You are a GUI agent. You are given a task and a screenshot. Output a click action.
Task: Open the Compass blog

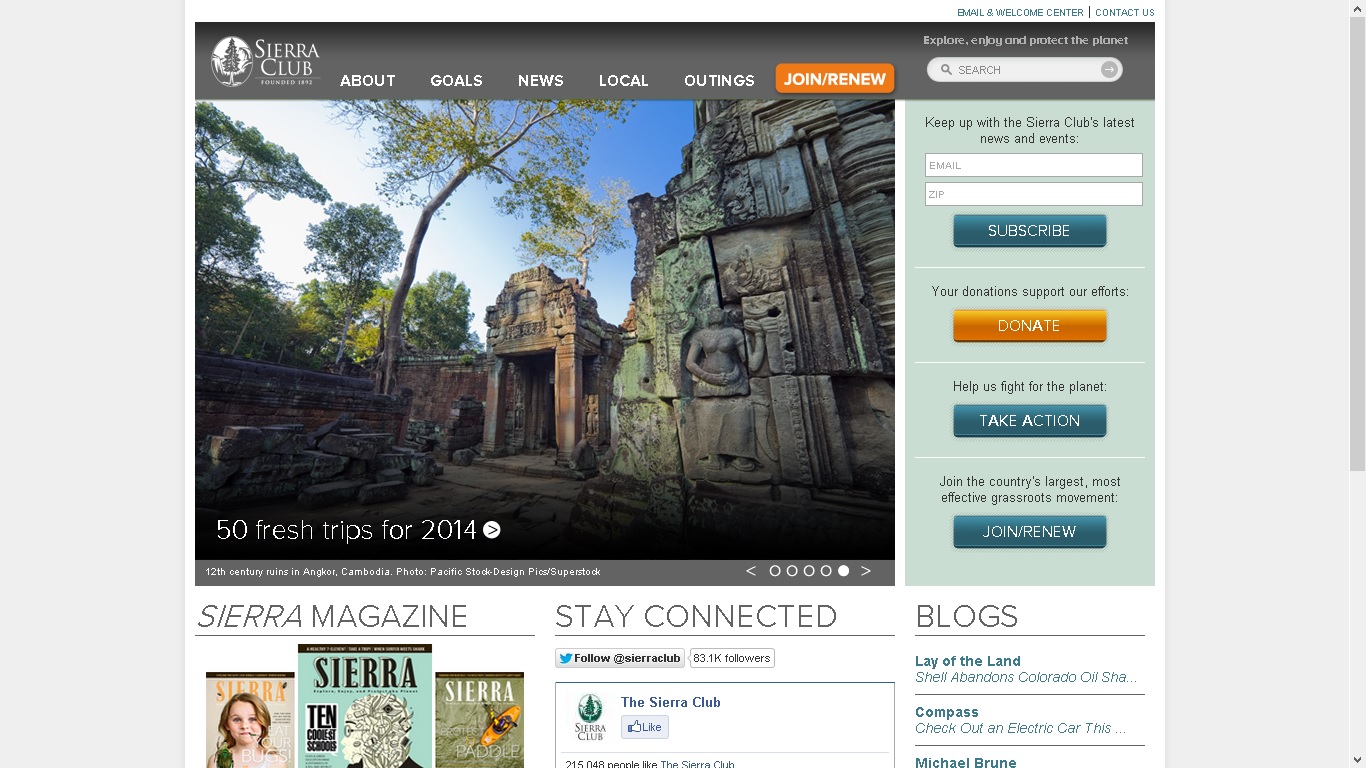[x=947, y=712]
